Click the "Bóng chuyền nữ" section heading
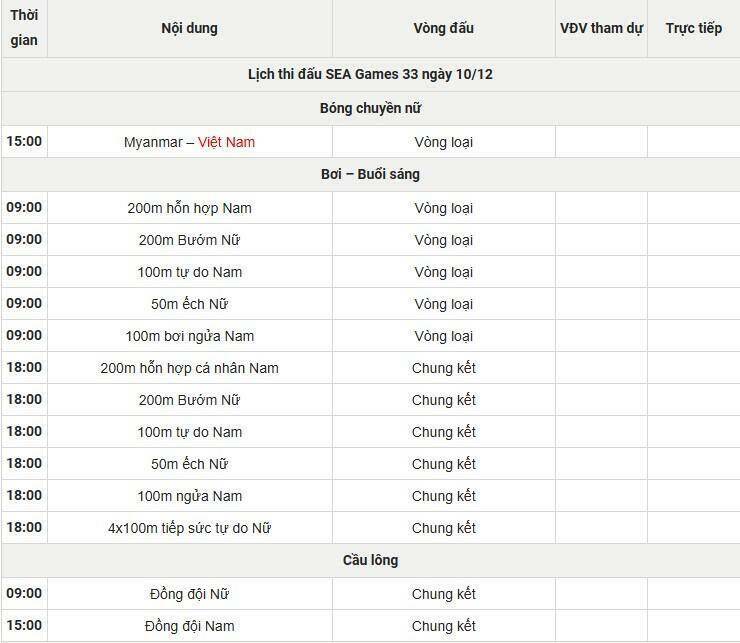Viewport: 740px width, 643px height. point(370,108)
